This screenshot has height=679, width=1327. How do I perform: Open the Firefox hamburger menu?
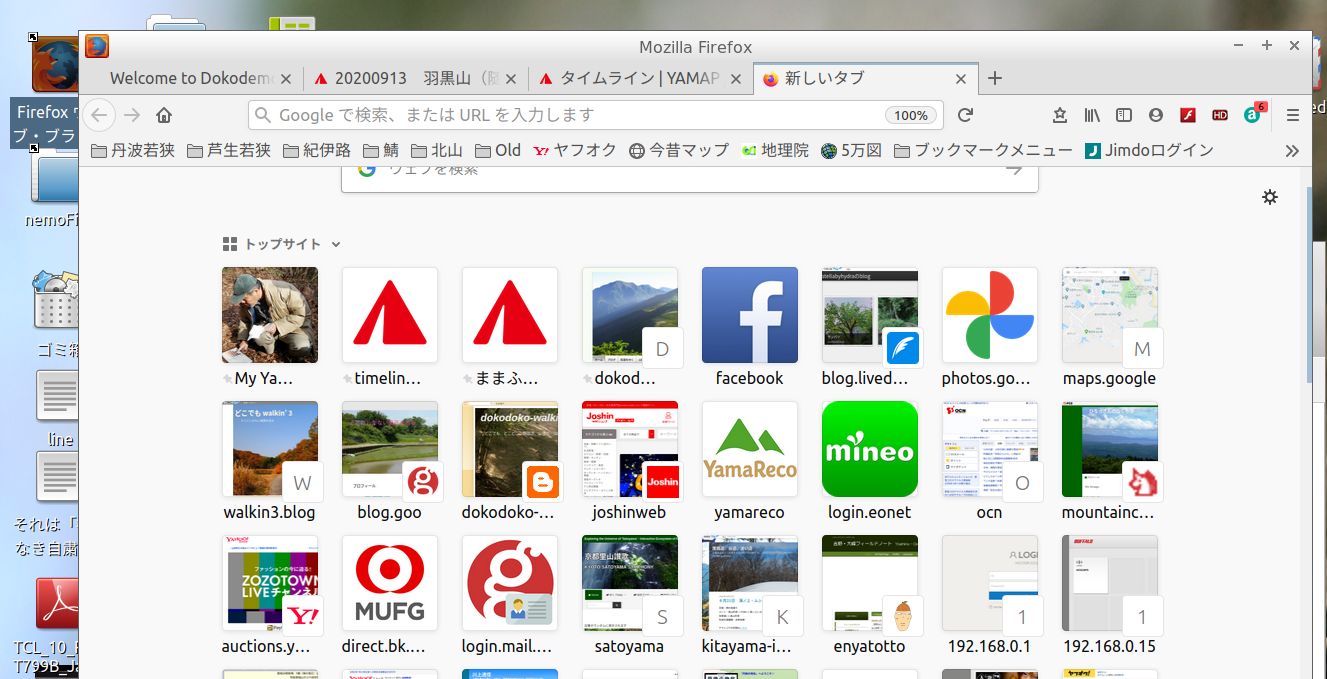pyautogui.click(x=1293, y=115)
